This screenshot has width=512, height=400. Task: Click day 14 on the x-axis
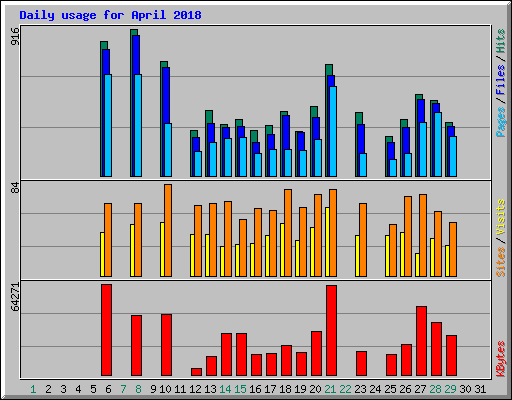point(225,389)
